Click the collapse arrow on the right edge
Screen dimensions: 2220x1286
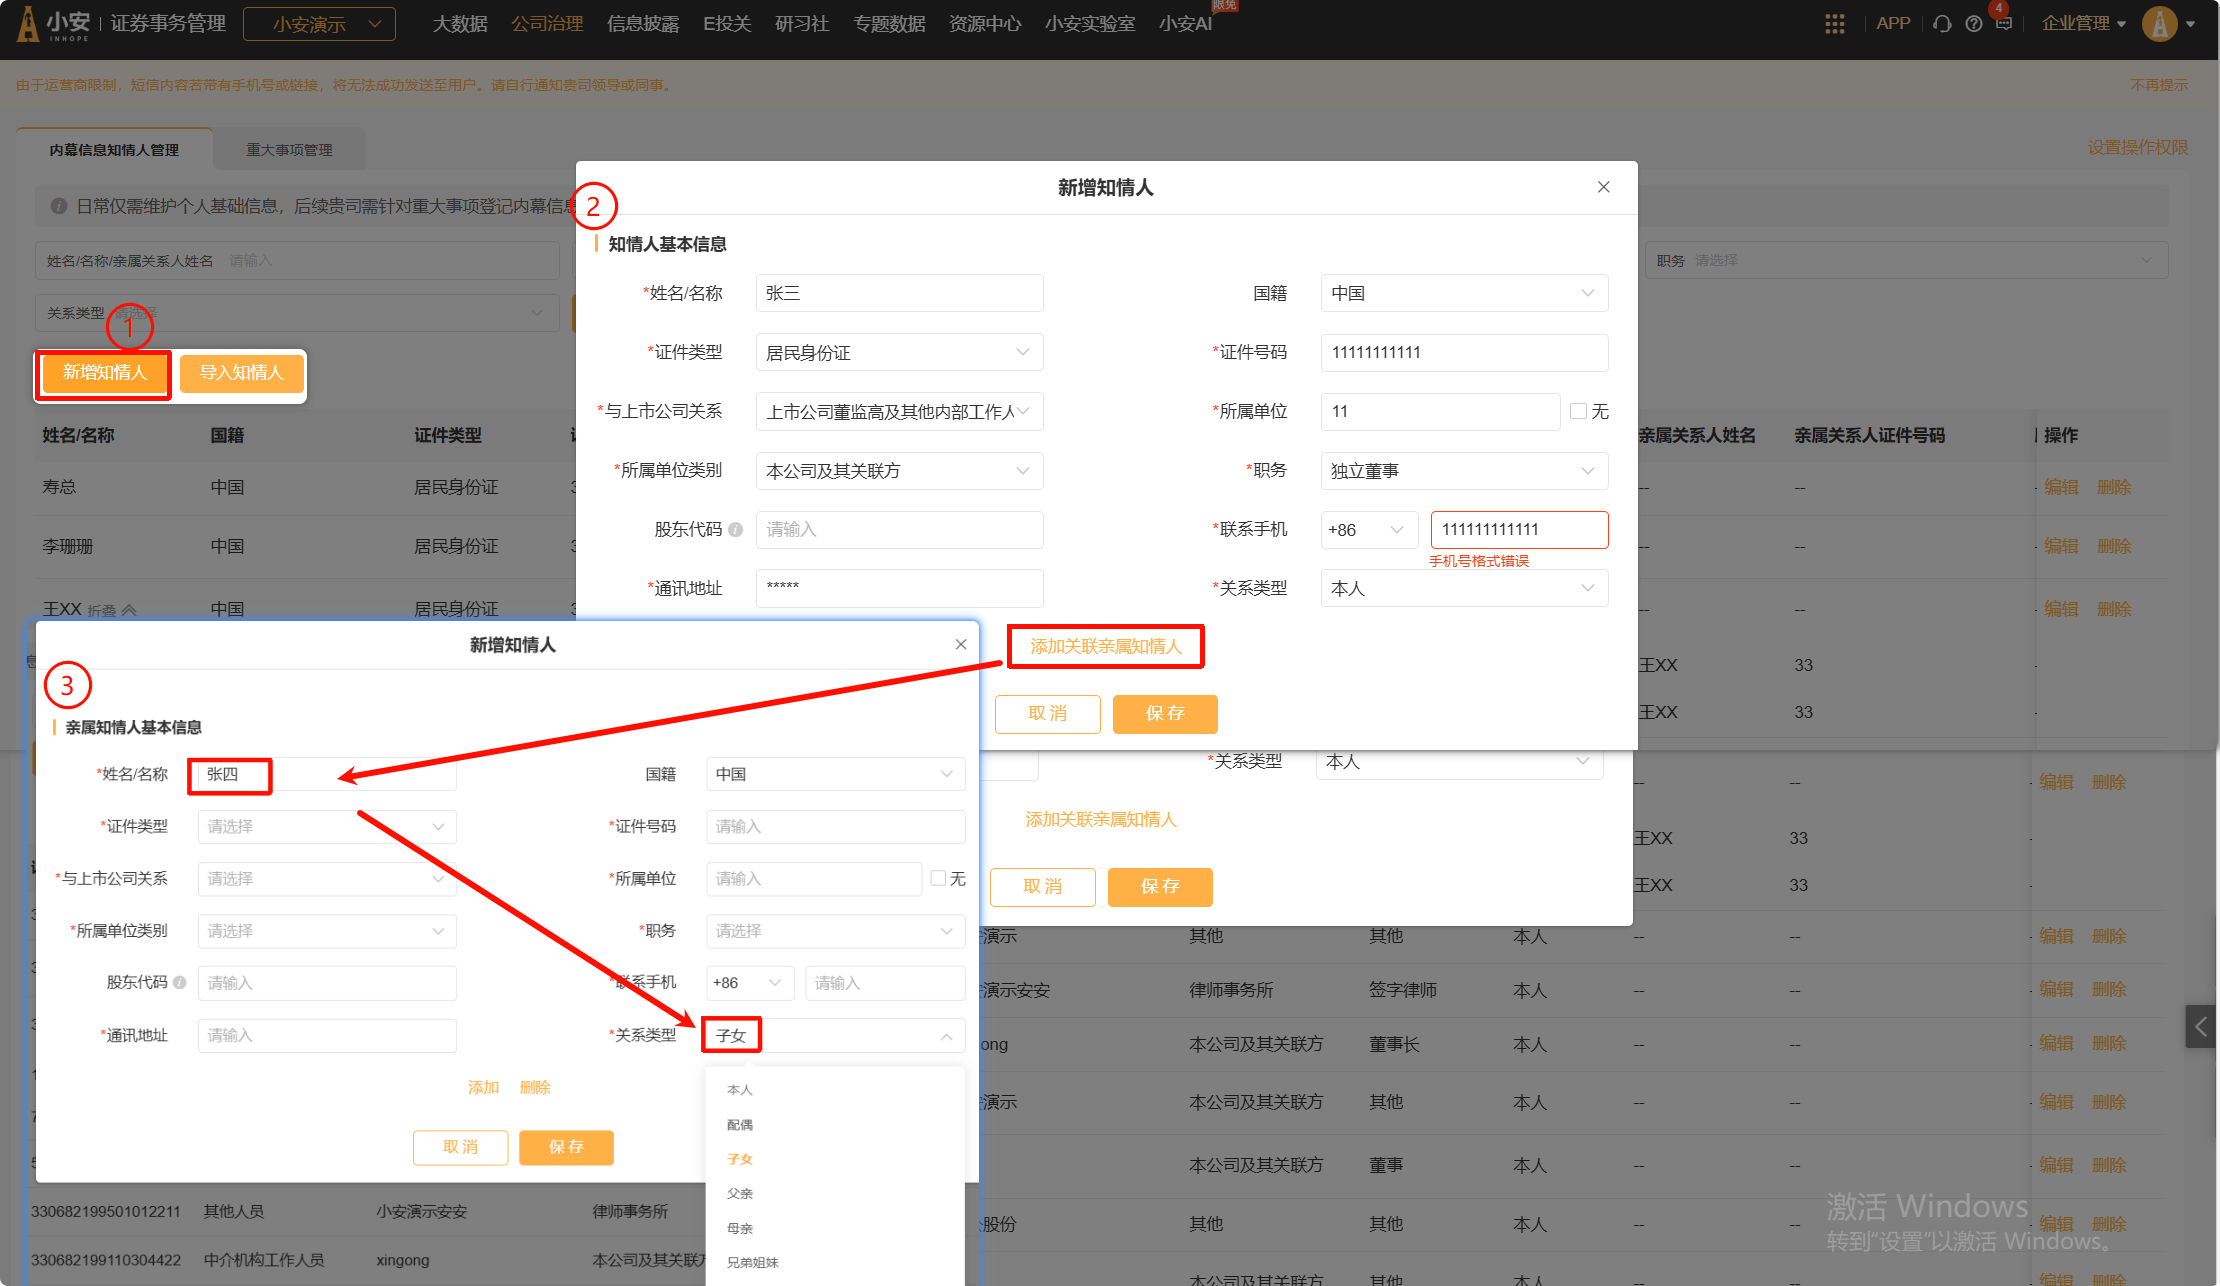(x=2200, y=1026)
